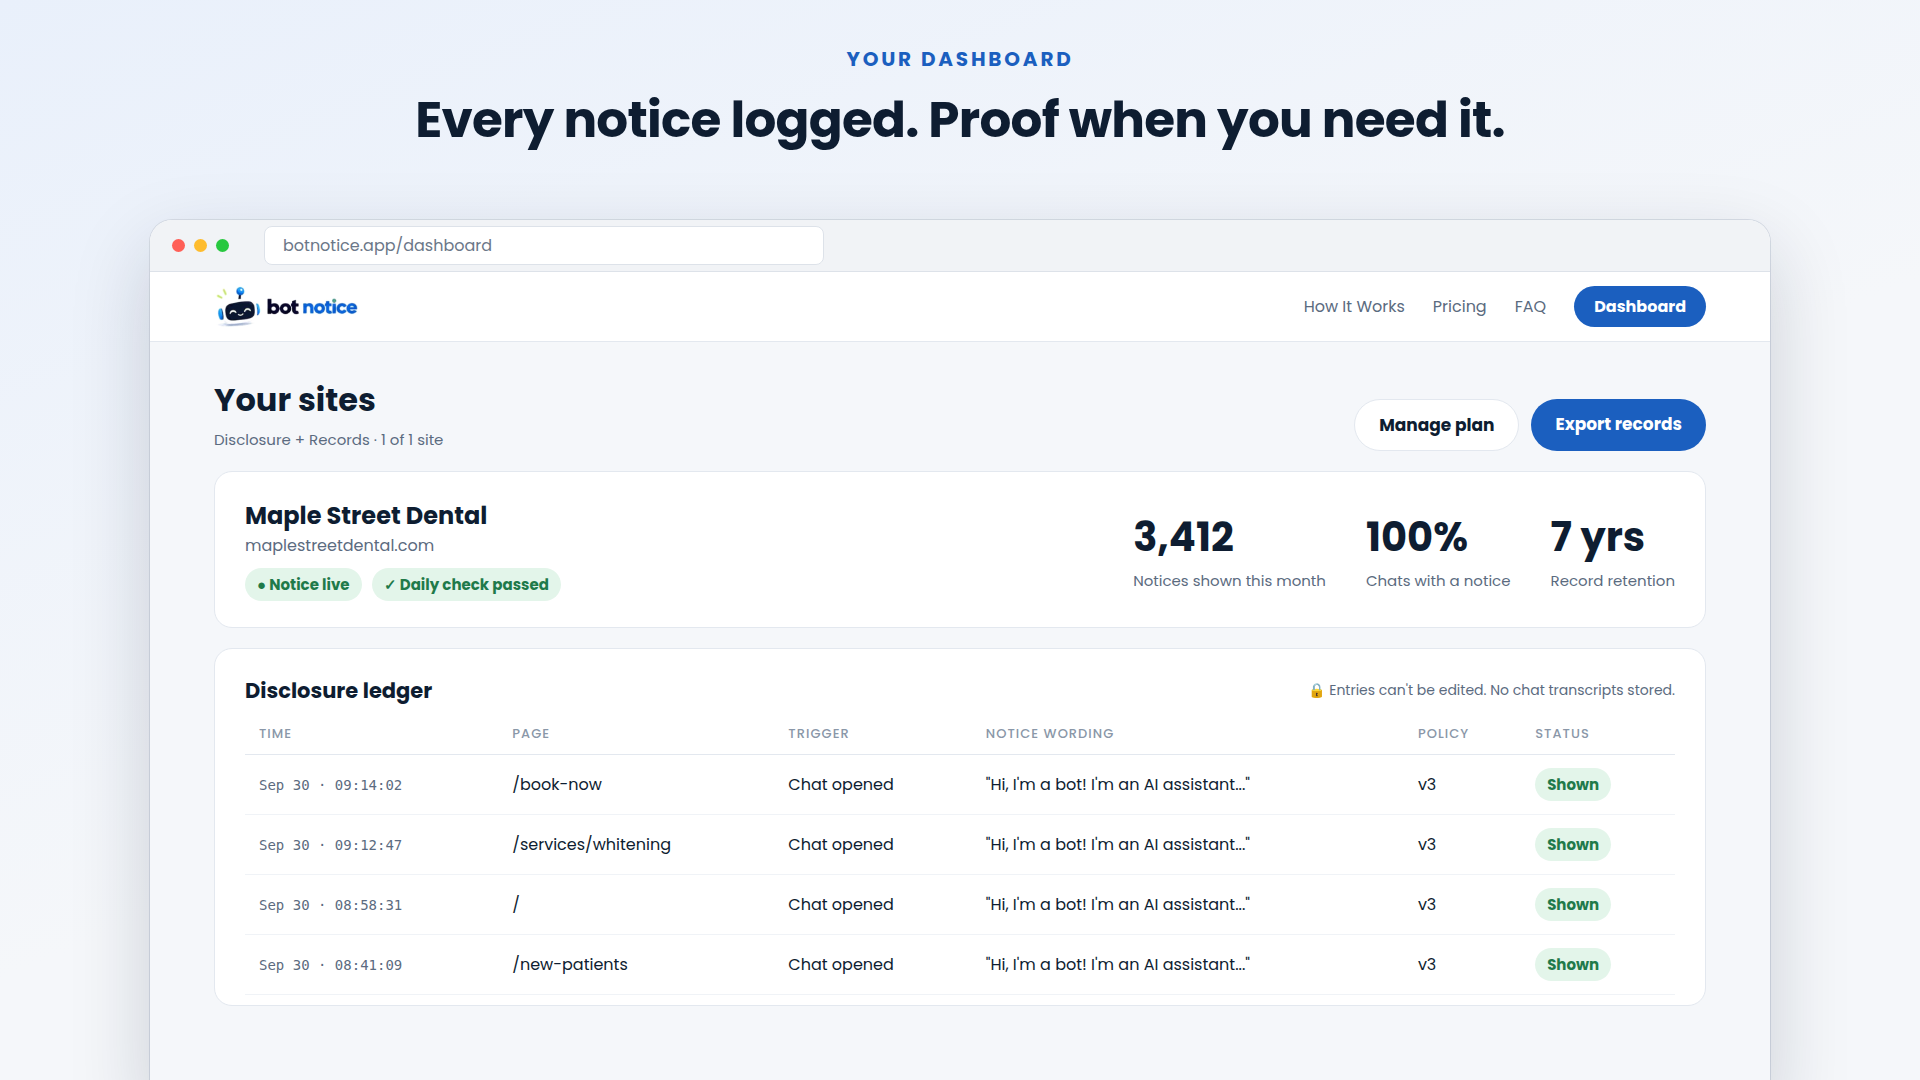Click the Sep 30 08:58:31 timestamp
This screenshot has width=1920, height=1080.
click(x=330, y=906)
